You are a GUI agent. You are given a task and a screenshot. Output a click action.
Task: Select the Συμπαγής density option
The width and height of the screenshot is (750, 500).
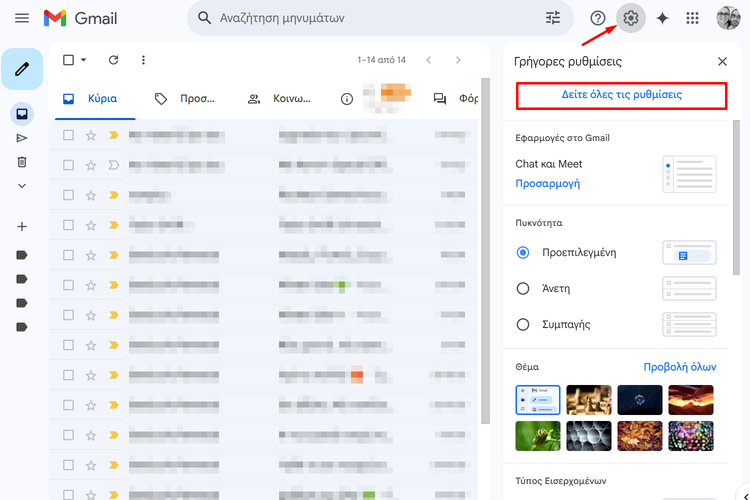(x=522, y=324)
